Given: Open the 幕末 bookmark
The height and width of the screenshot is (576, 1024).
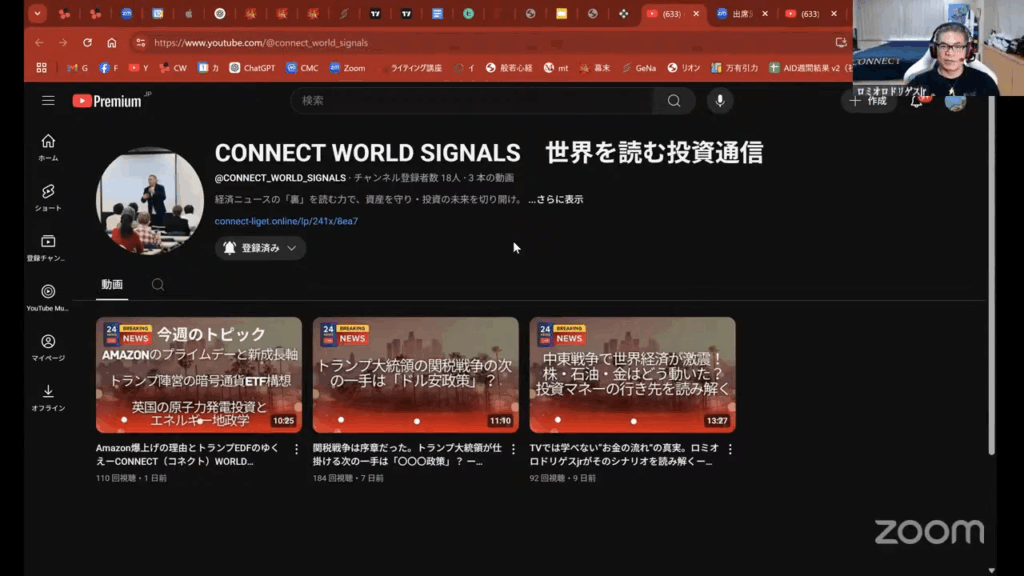Looking at the screenshot, I should point(594,68).
